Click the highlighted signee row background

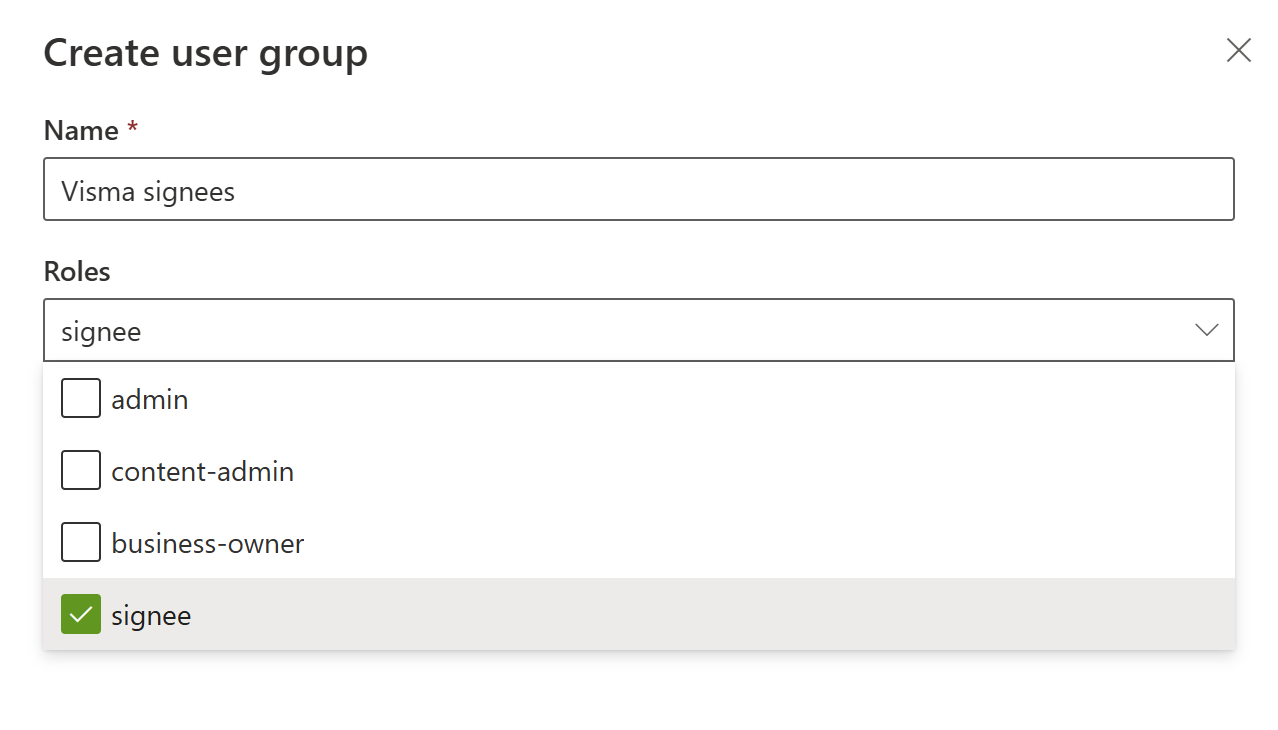pos(700,615)
